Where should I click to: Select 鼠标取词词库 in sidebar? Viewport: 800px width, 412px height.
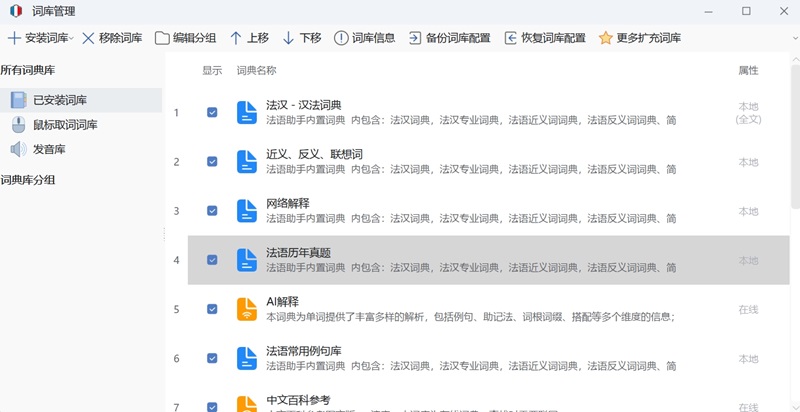coord(65,125)
